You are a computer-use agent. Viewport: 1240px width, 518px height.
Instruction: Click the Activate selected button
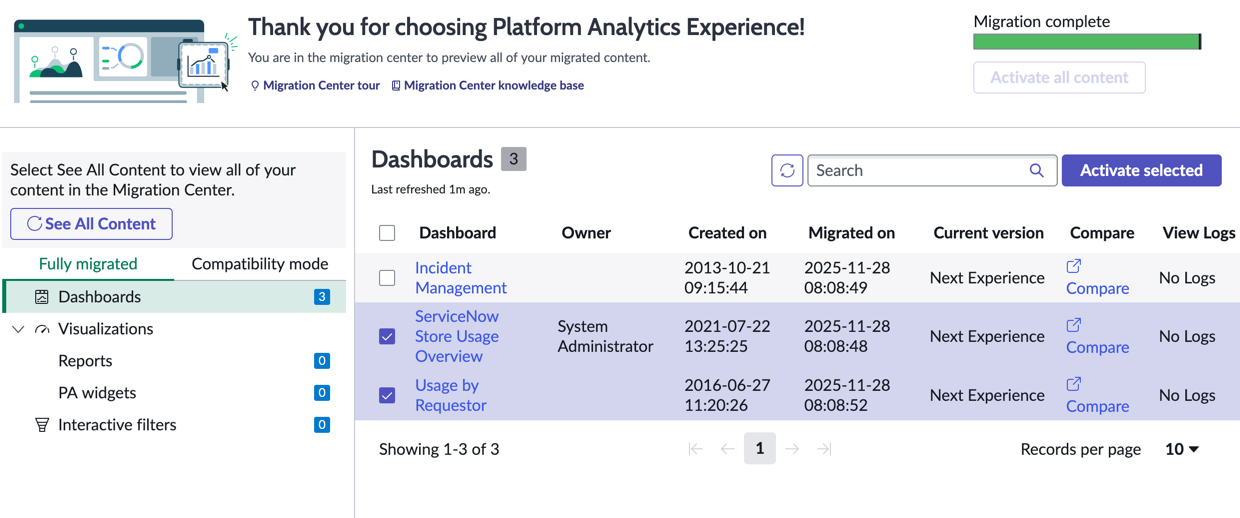pos(1141,170)
